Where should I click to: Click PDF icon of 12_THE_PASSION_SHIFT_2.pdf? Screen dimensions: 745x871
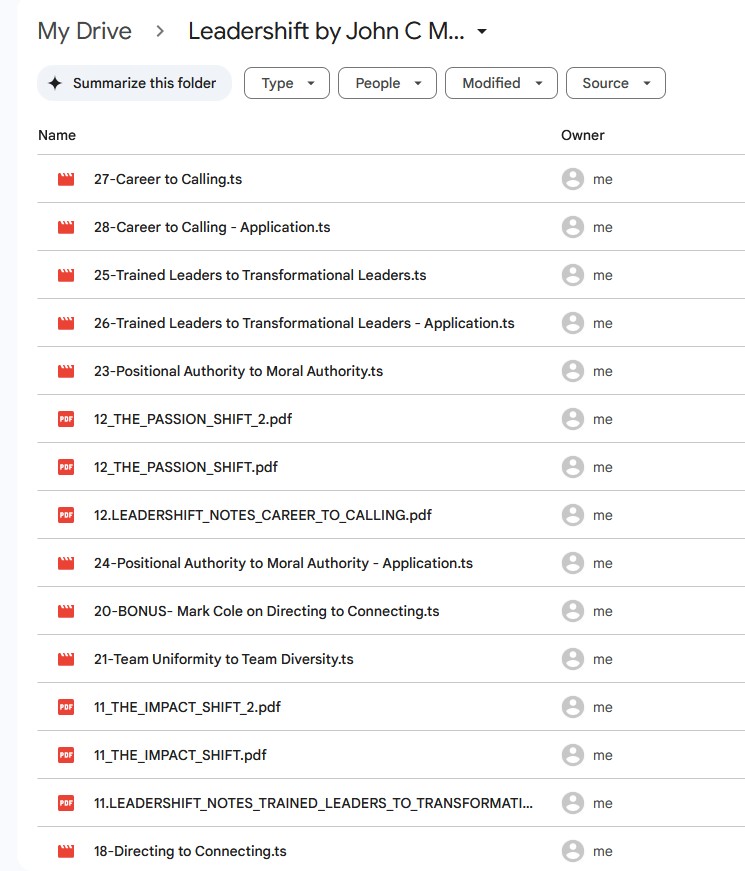coord(66,420)
